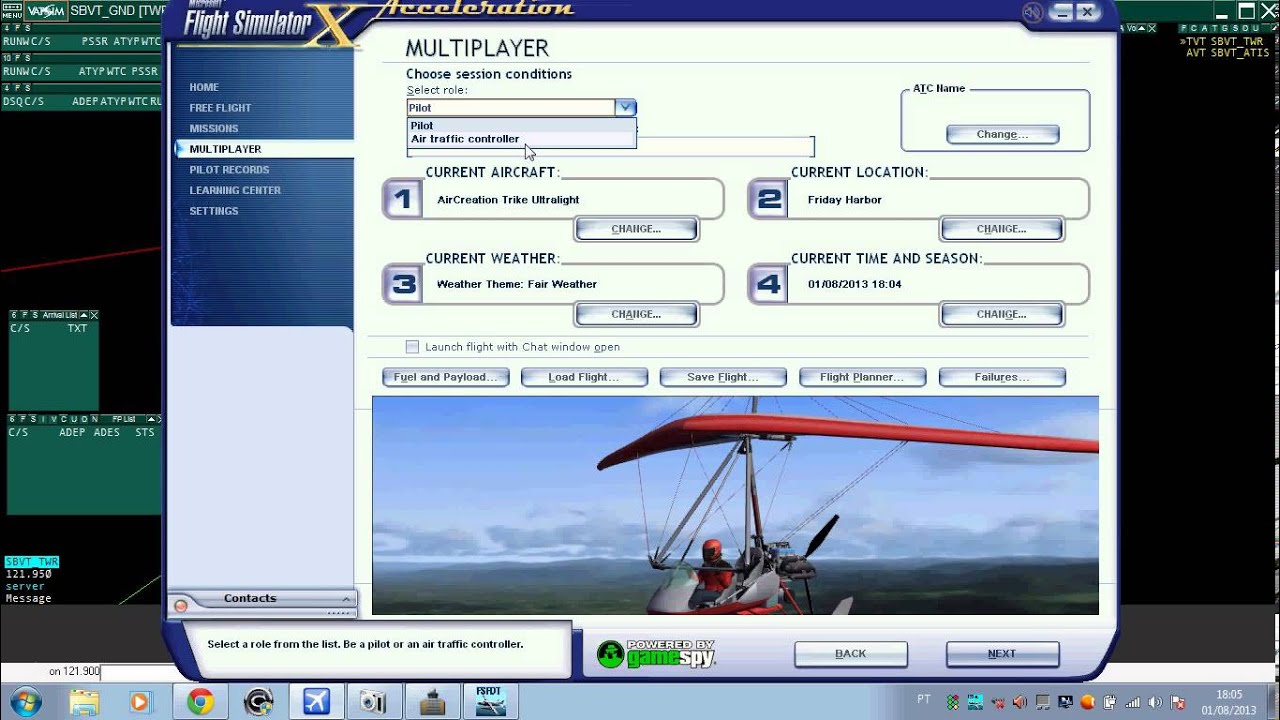Open the FSFDT taskbar application
The width and height of the screenshot is (1280, 720).
coord(489,702)
